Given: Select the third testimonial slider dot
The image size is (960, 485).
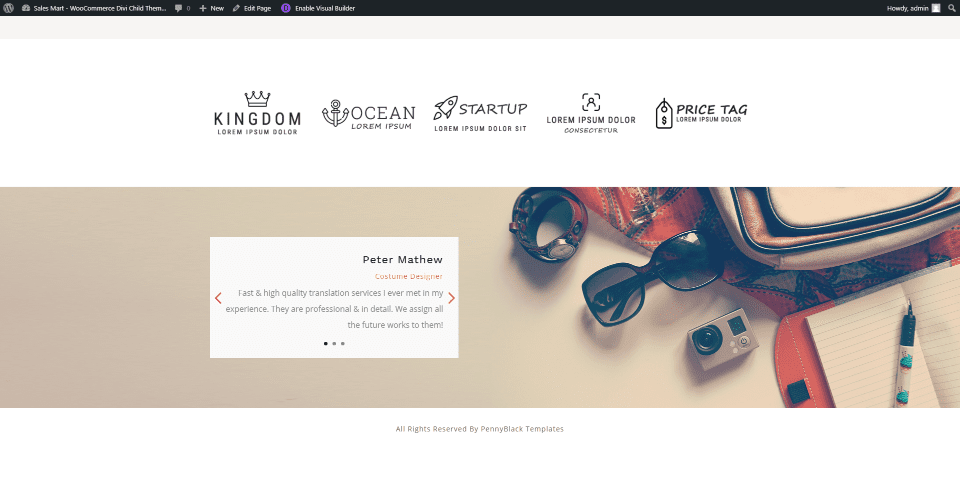Looking at the screenshot, I should click(343, 344).
